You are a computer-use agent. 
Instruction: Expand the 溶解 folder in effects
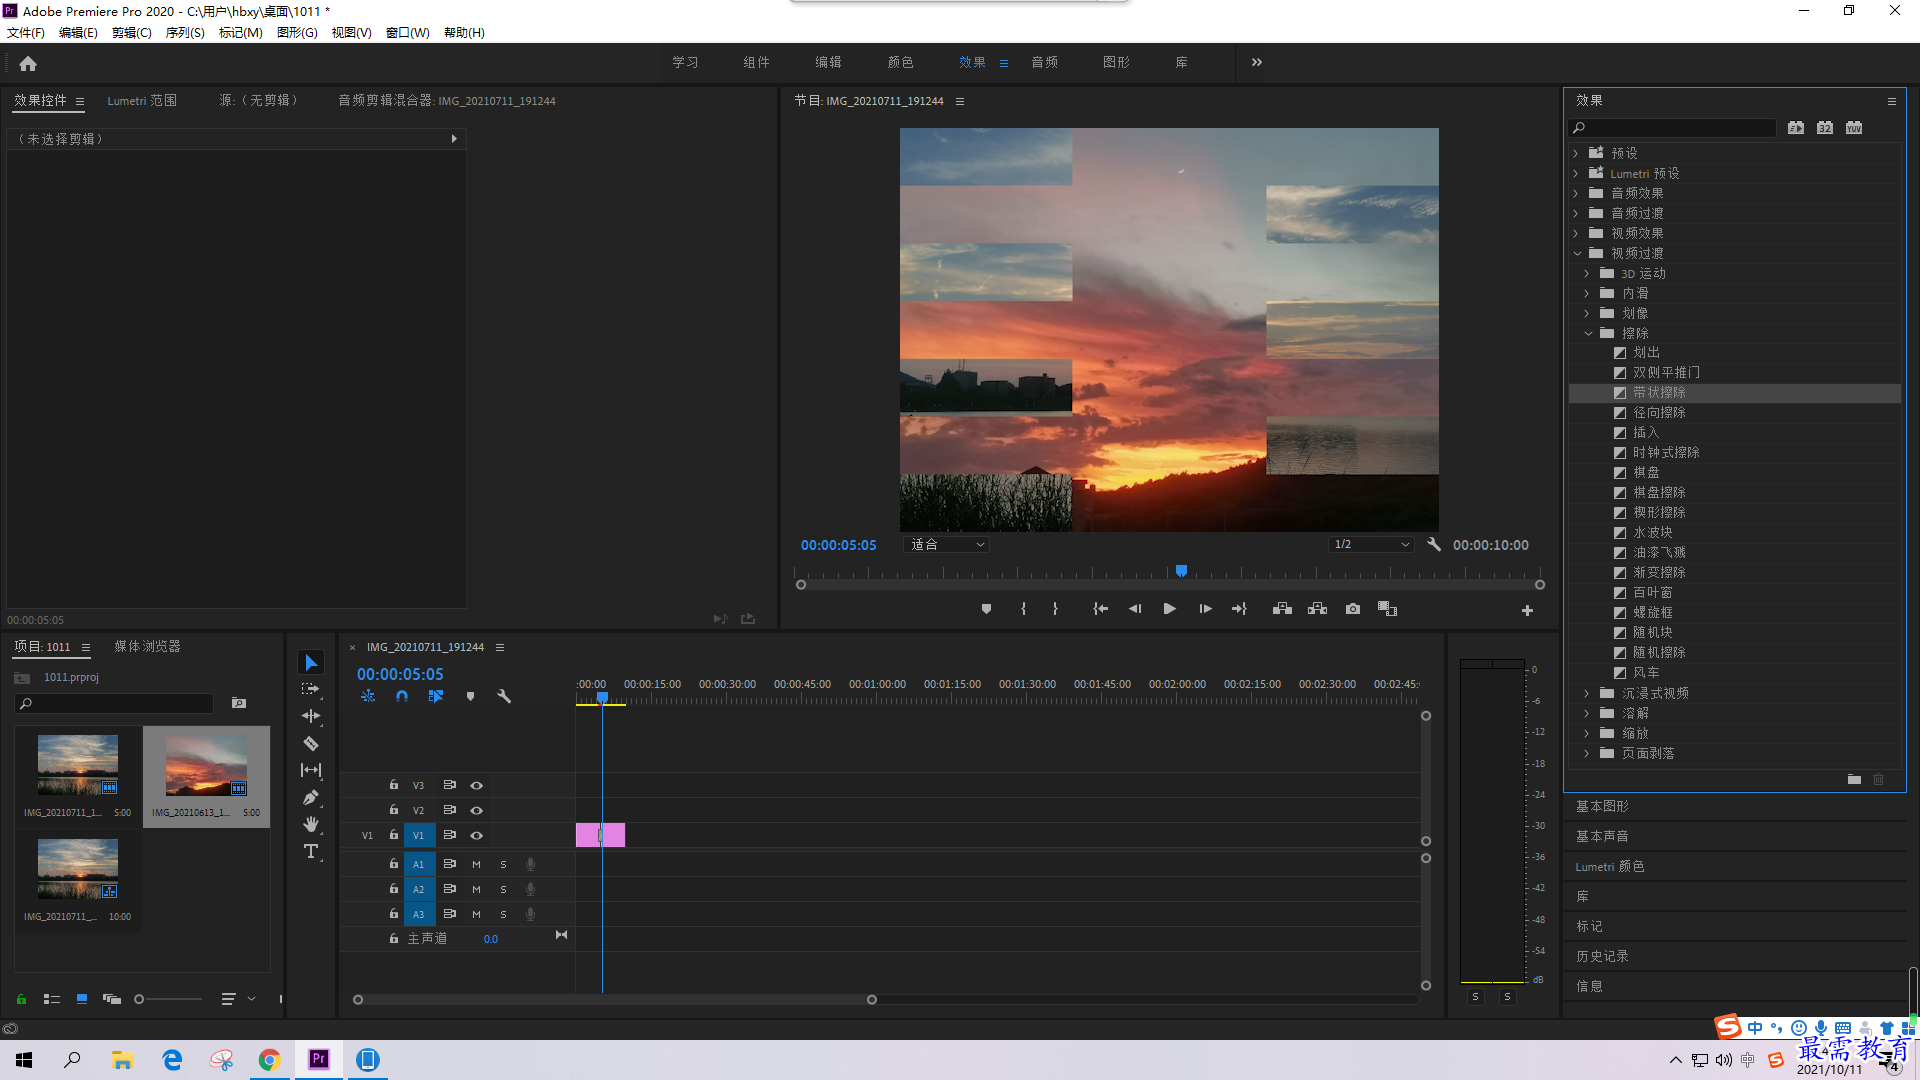coord(1587,714)
